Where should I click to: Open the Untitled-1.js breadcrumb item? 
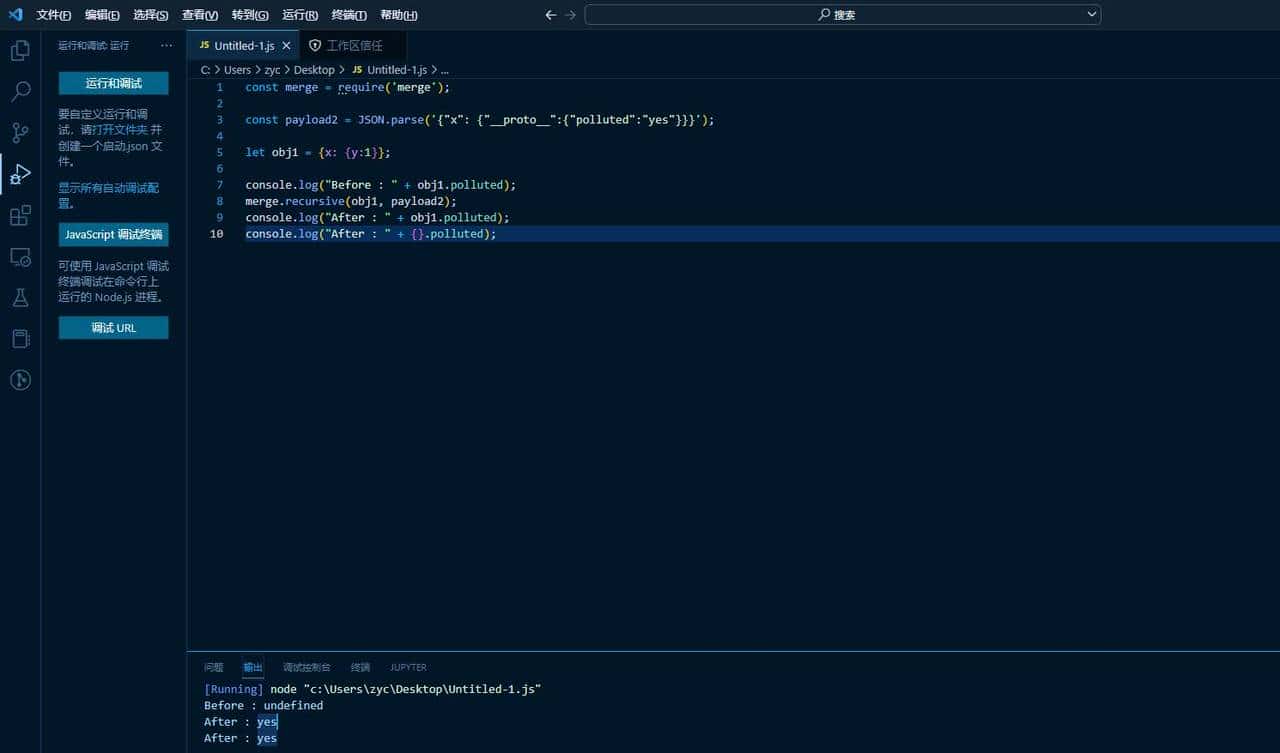point(395,70)
